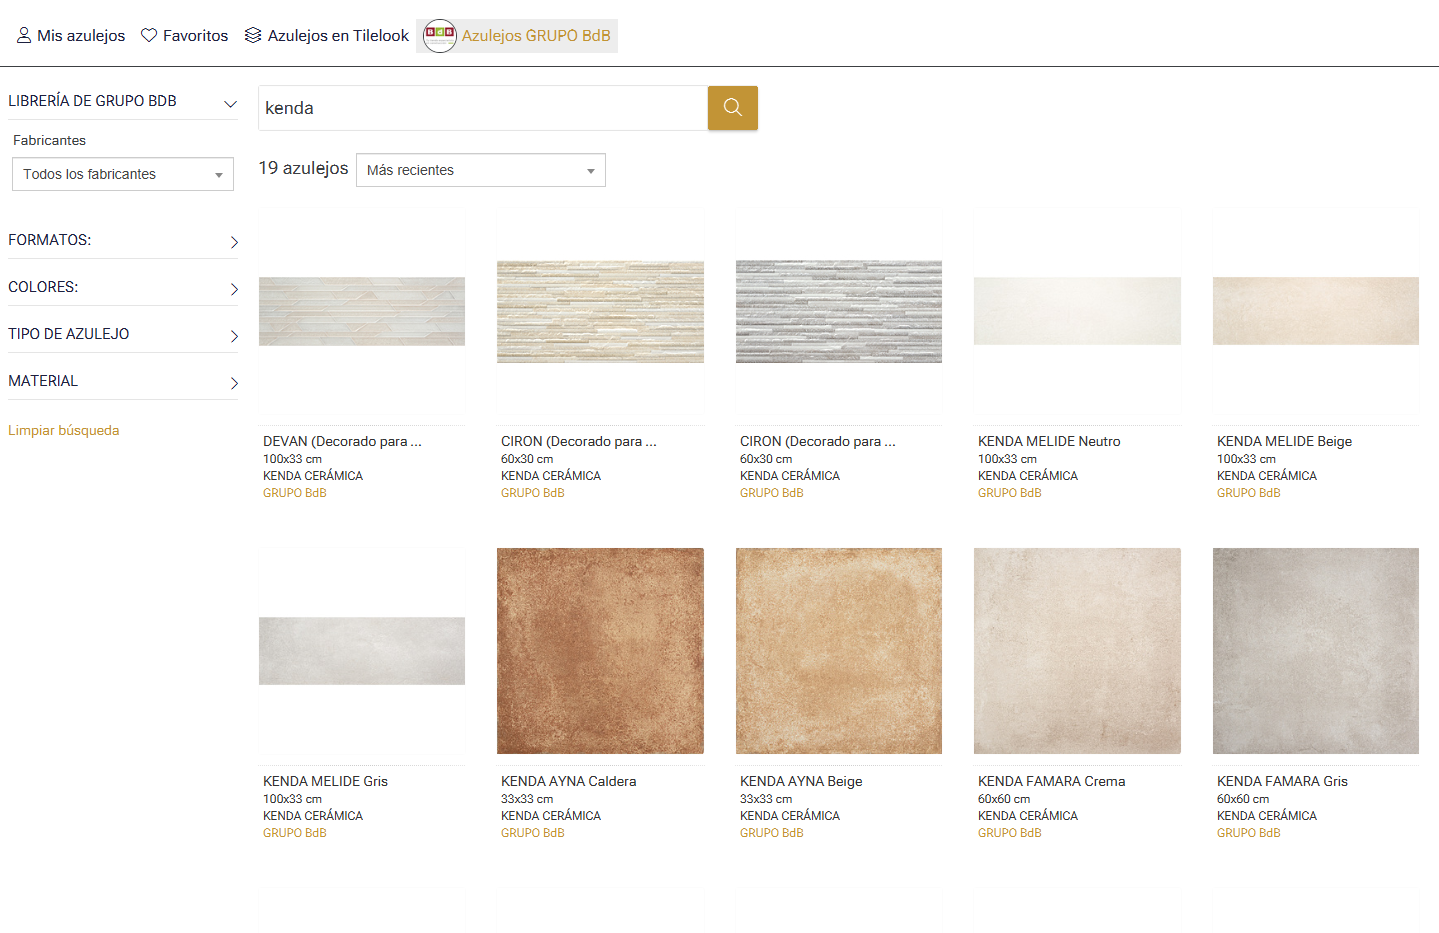Click 60x60 cm under KENDA FAMARA Crema
The image size is (1439, 933).
[x=1004, y=799]
